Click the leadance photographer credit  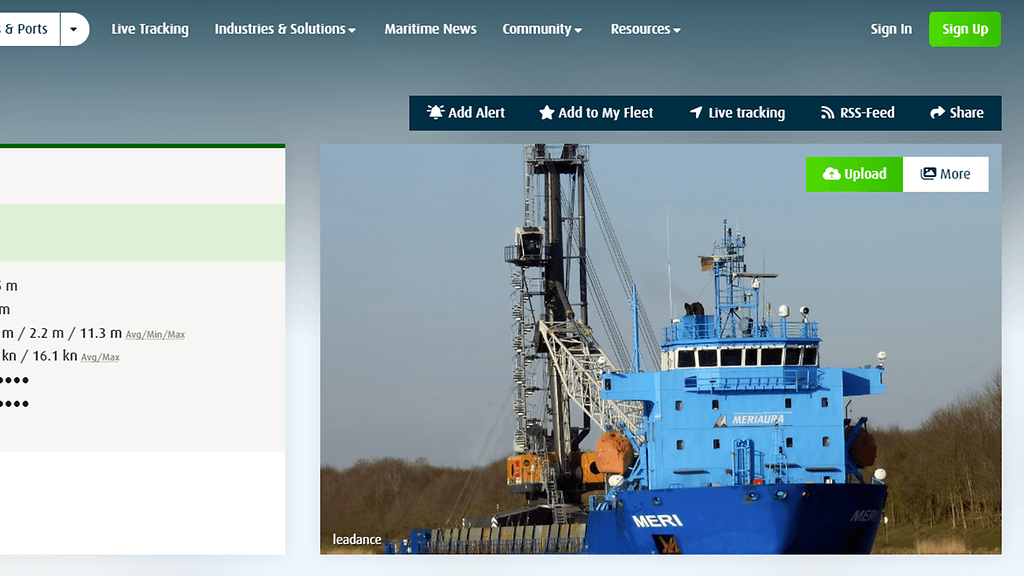[357, 539]
